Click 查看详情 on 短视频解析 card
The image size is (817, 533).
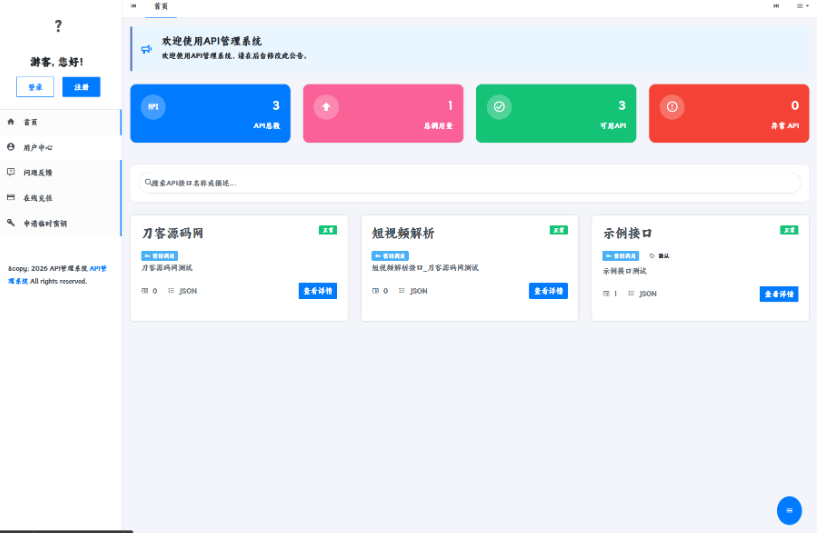click(x=548, y=291)
